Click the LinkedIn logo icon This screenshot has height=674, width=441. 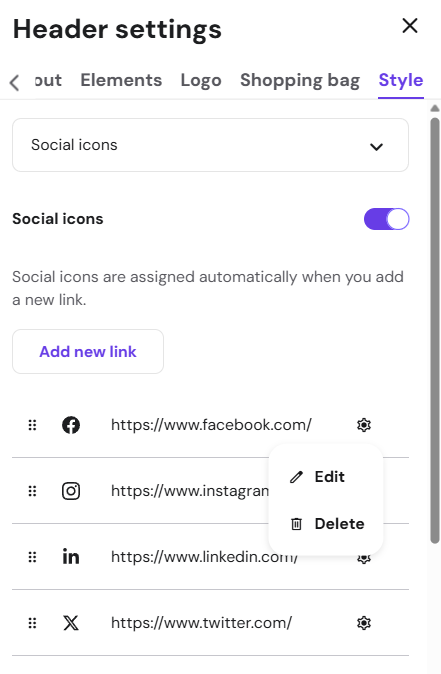click(x=71, y=556)
